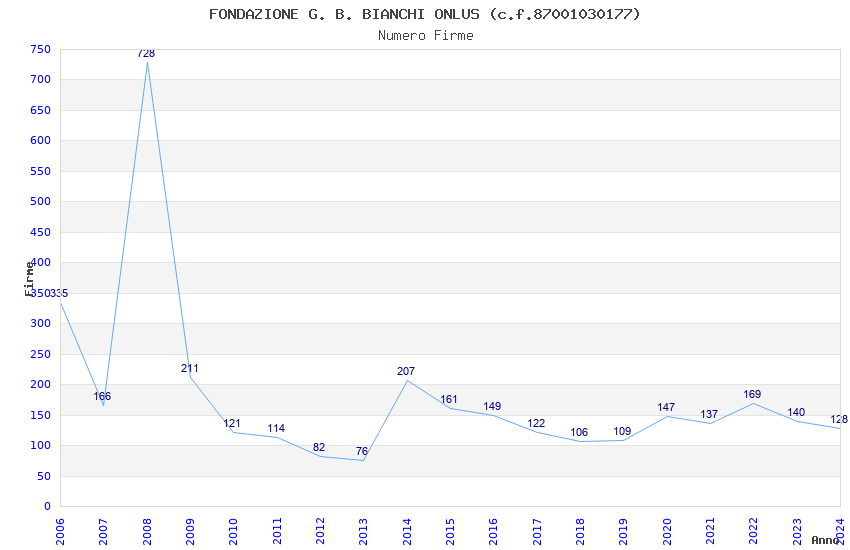Click the y-axis value 500
850x550 pixels.
(41, 202)
